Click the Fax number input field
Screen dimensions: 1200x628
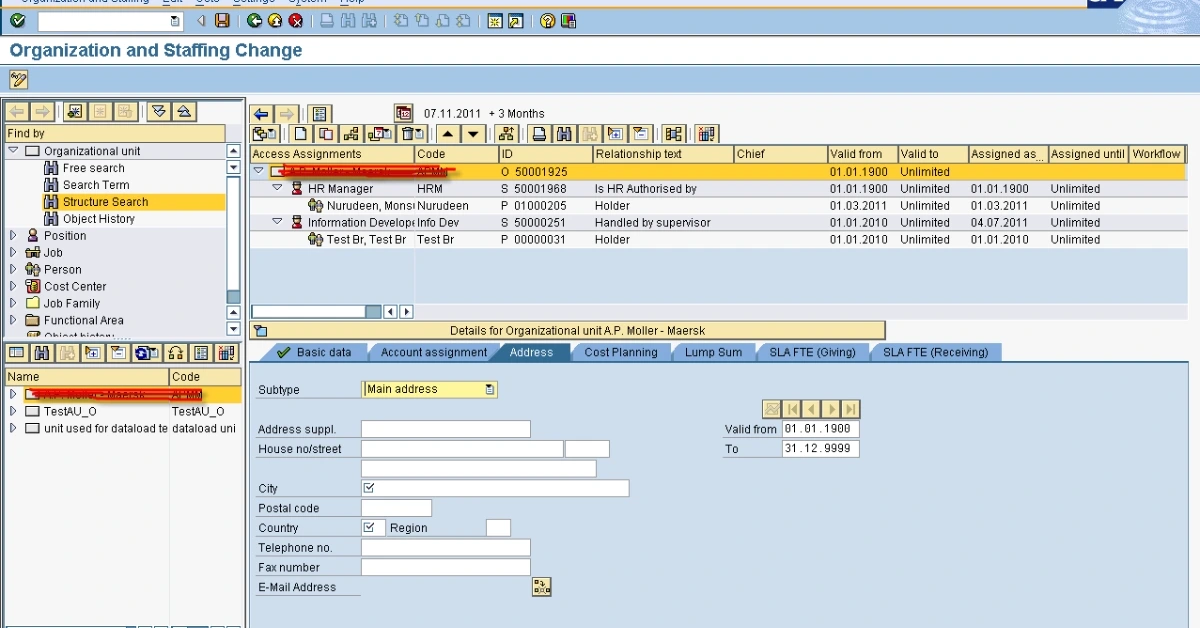click(x=446, y=567)
